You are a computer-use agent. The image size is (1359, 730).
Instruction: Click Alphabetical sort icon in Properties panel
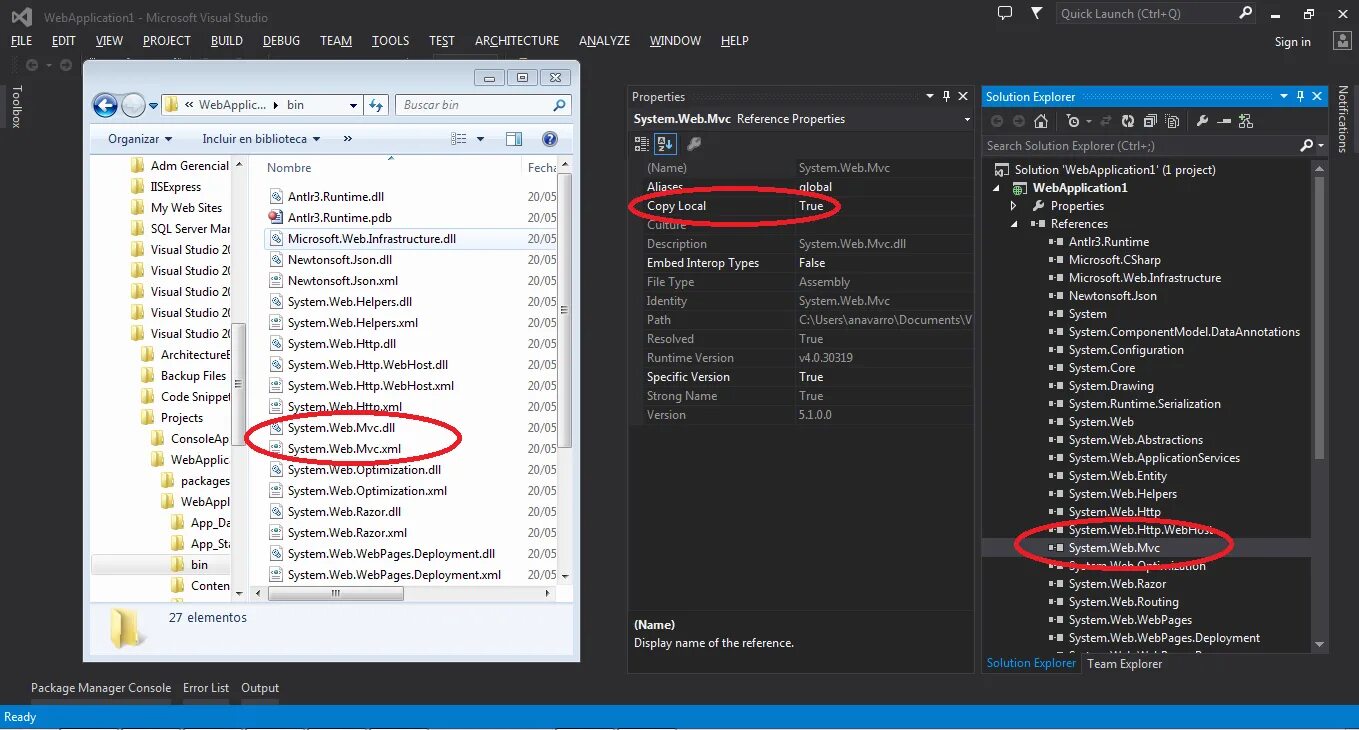[664, 144]
